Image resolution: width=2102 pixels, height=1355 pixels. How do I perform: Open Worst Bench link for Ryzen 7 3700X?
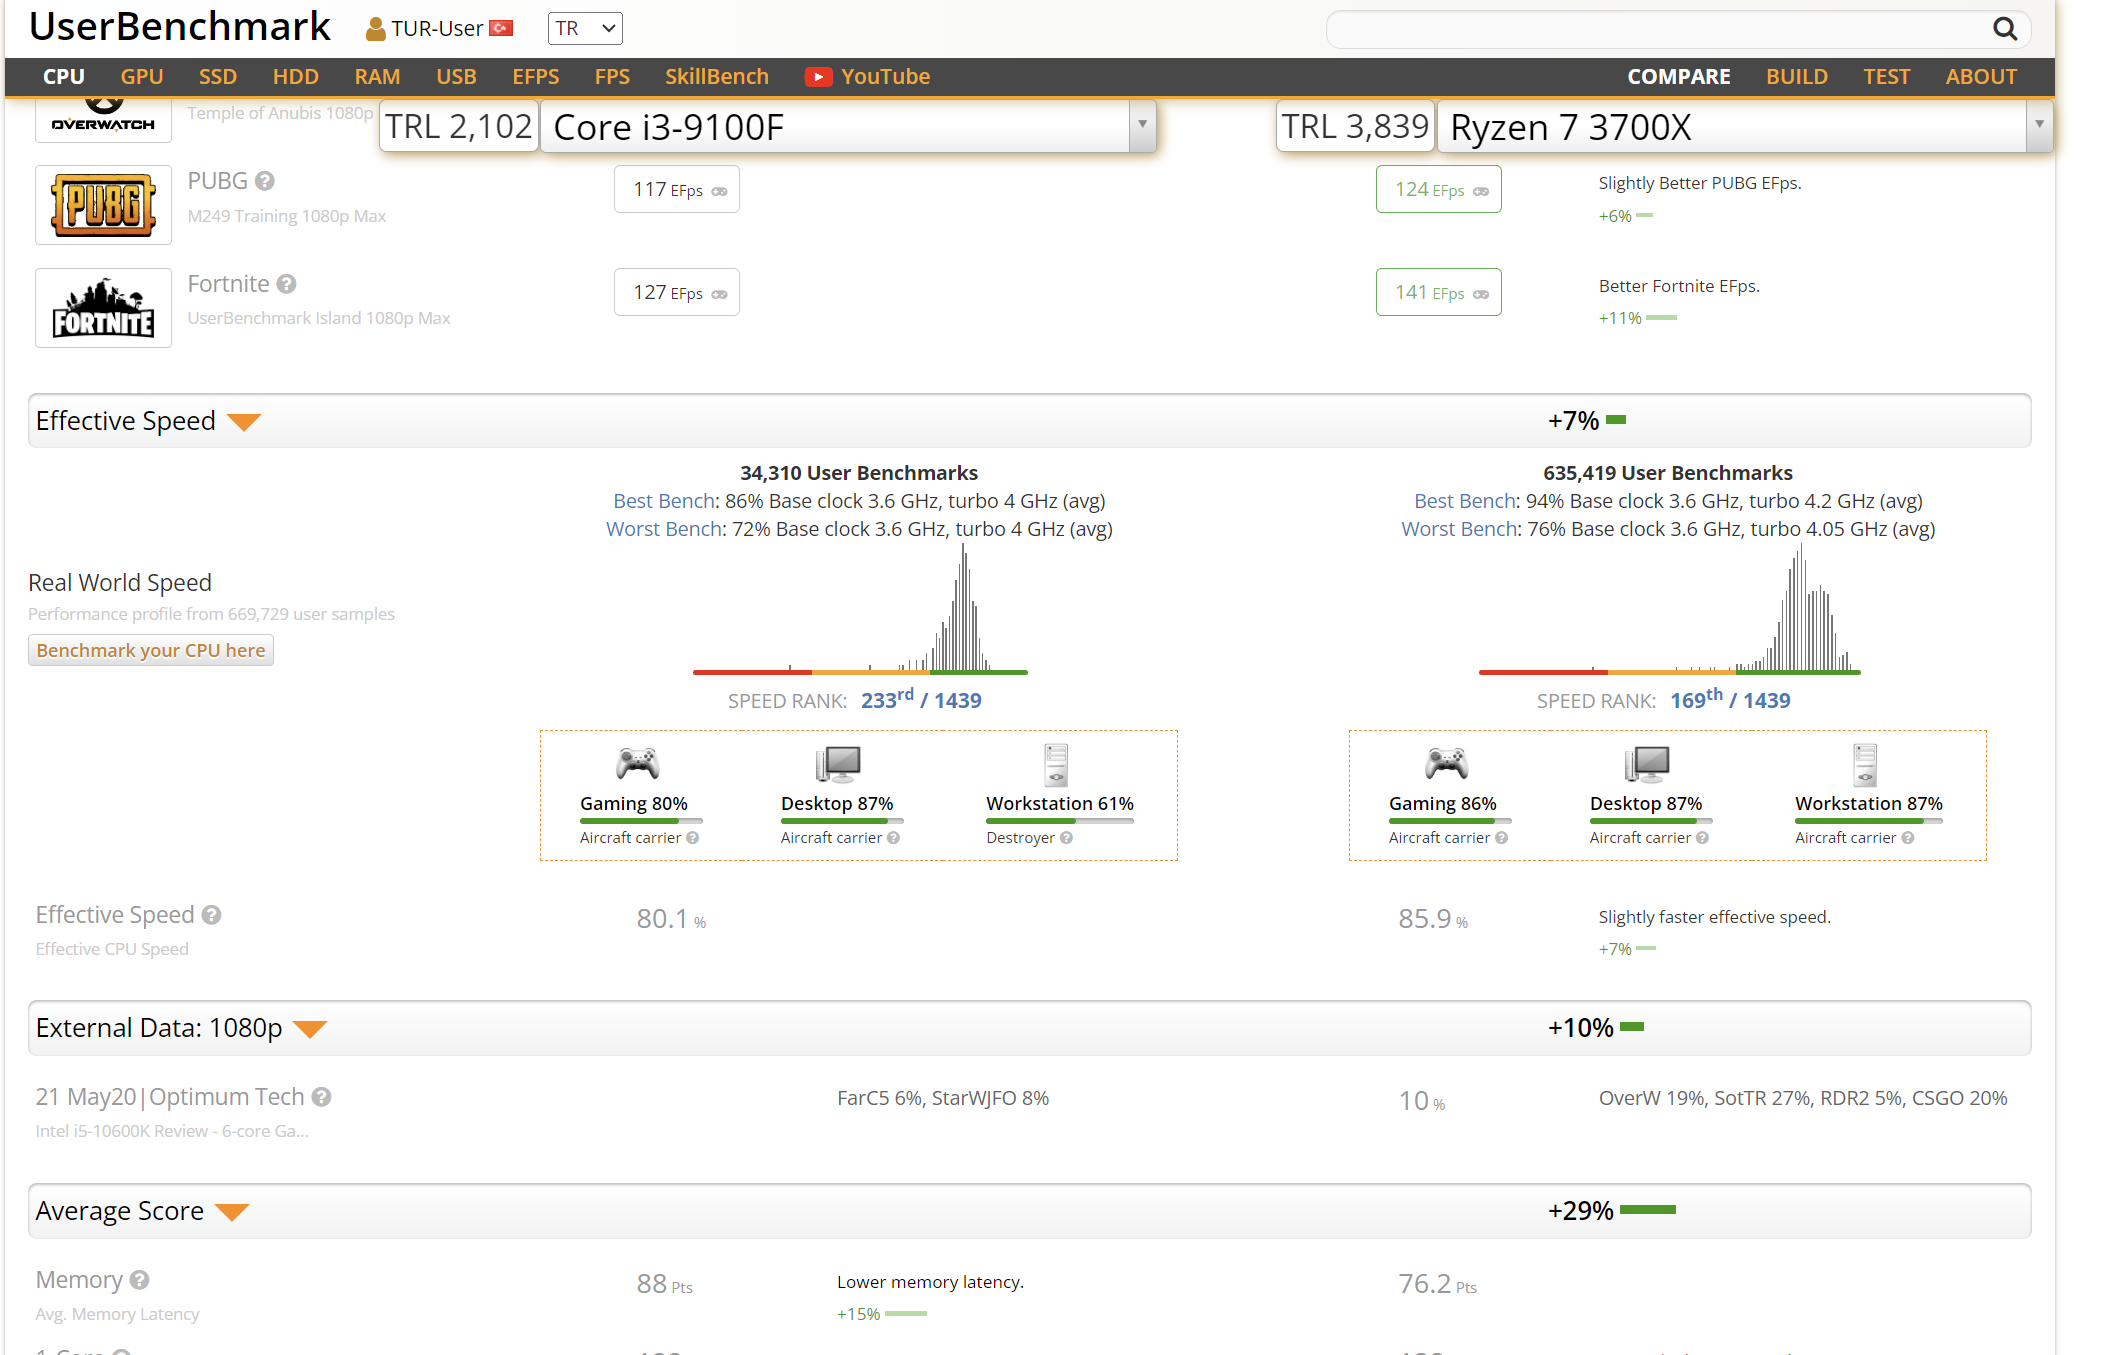pyautogui.click(x=1460, y=529)
